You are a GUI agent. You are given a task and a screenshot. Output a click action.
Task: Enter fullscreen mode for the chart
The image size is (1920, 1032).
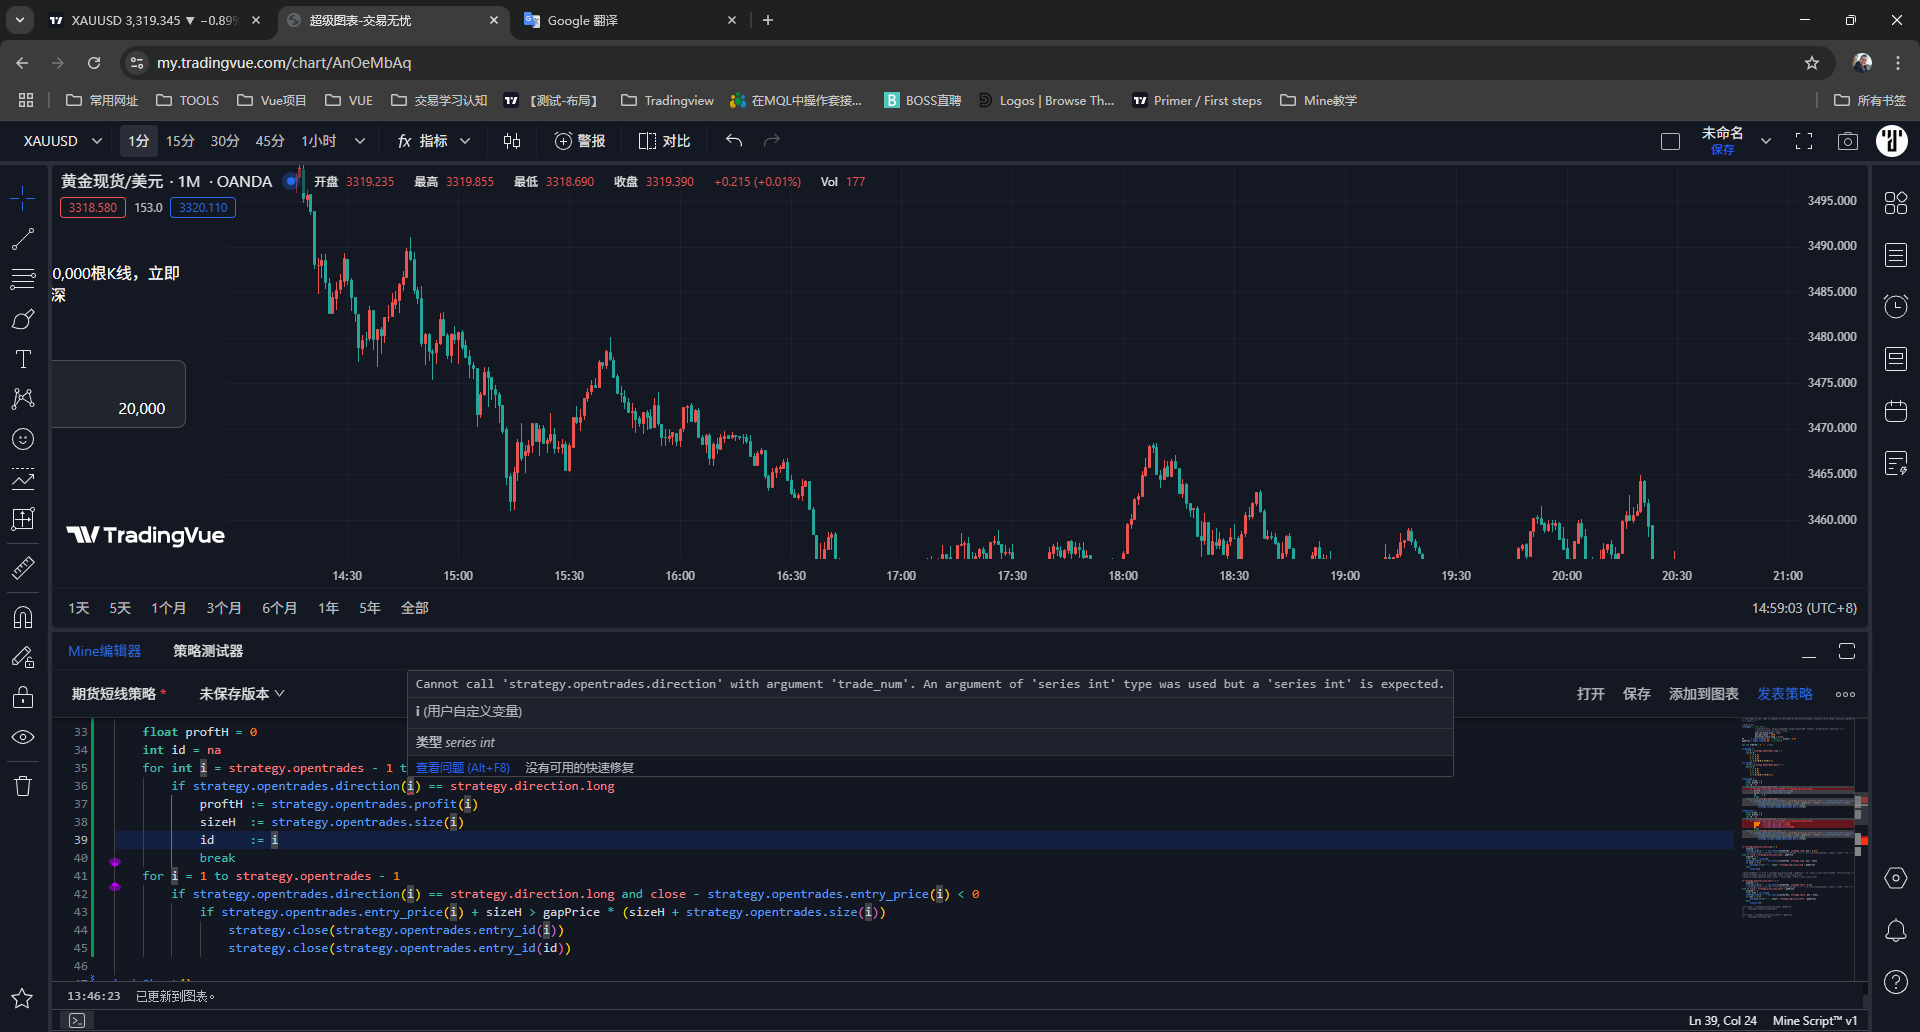click(1803, 141)
